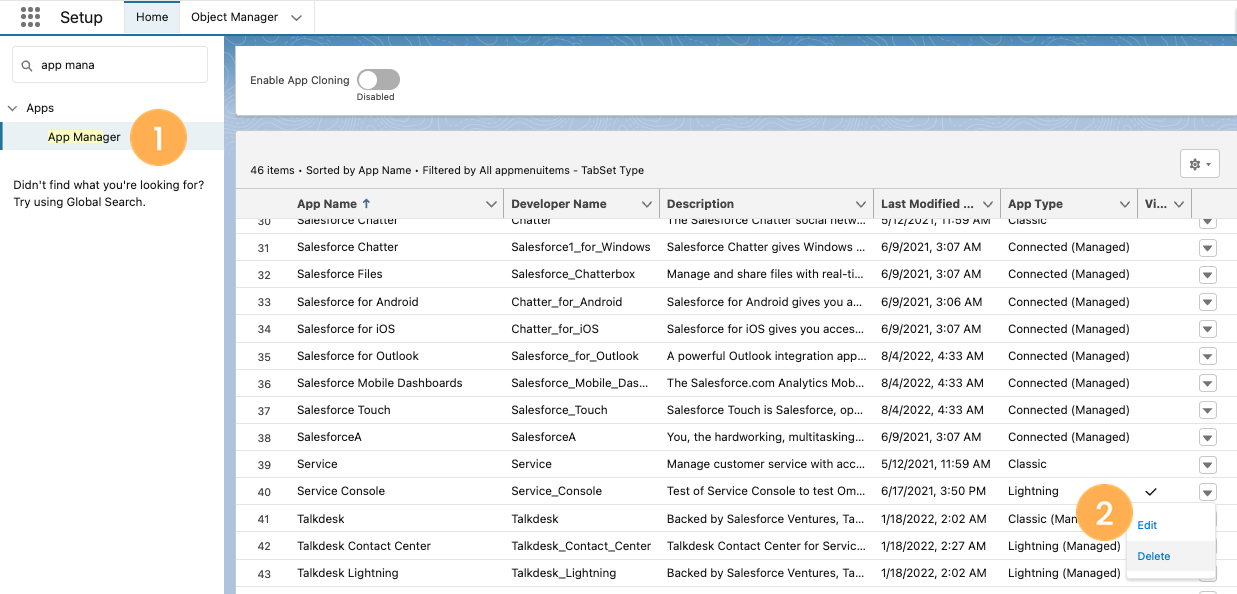Click the Service Console visible checkmark

point(1151,491)
